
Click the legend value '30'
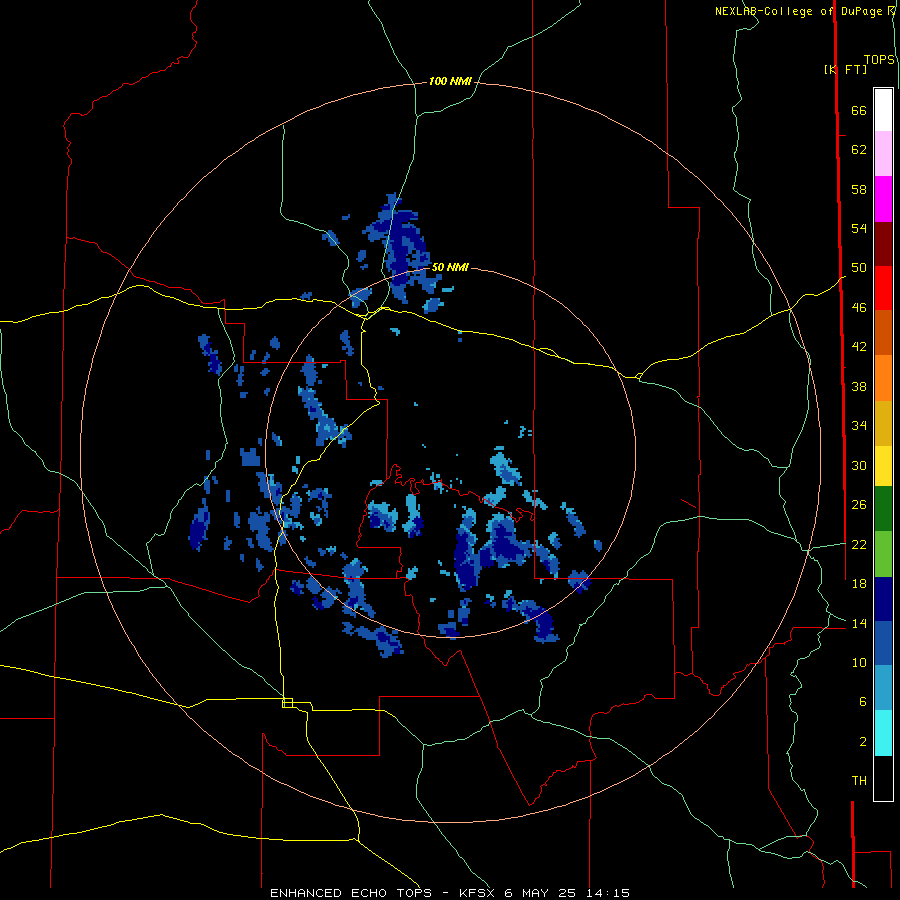pos(859,465)
